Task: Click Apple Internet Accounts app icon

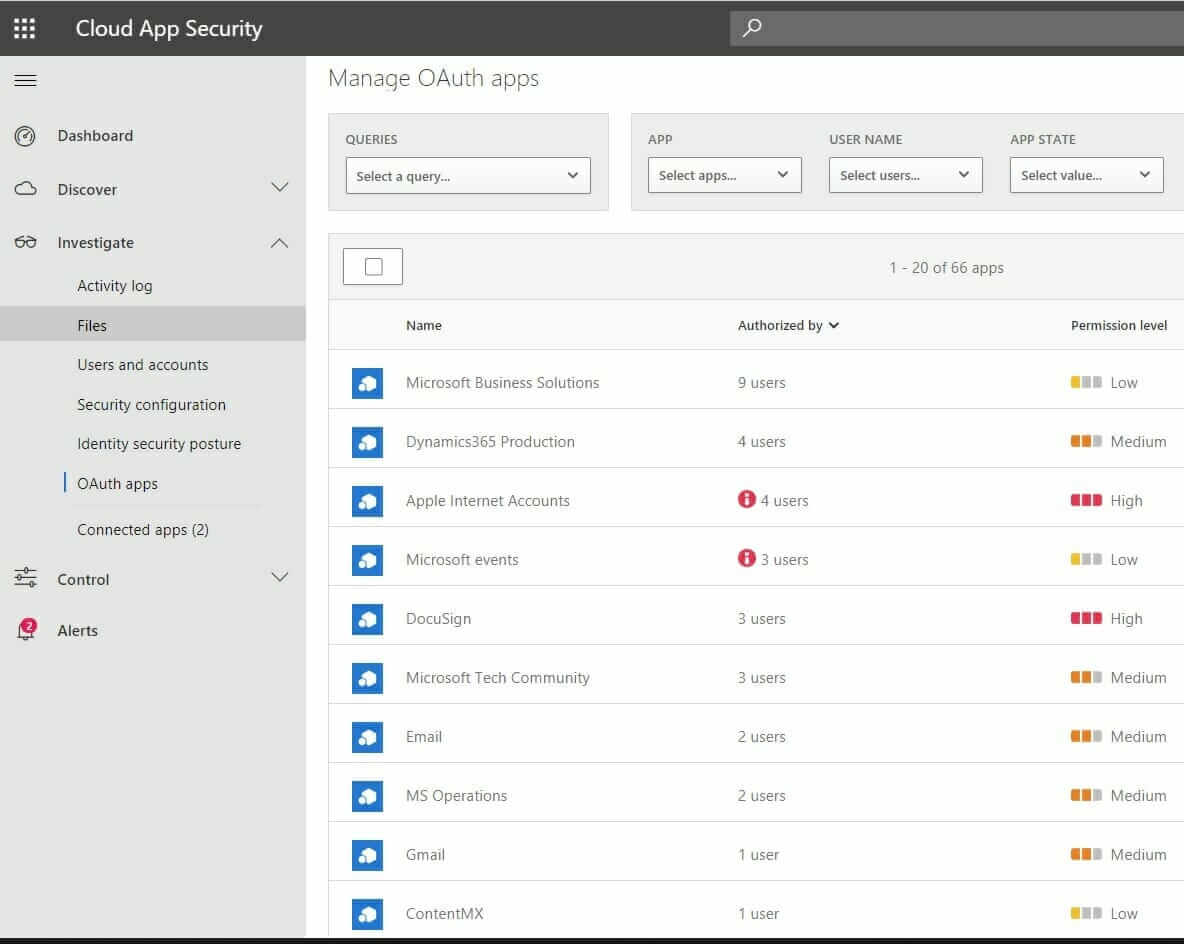Action: click(367, 501)
